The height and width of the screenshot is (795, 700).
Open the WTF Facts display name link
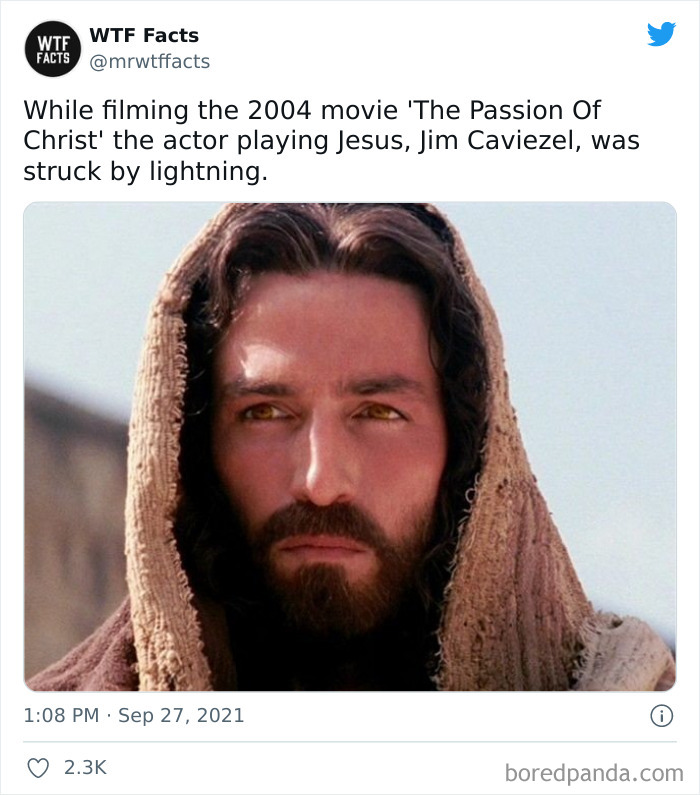click(x=144, y=35)
